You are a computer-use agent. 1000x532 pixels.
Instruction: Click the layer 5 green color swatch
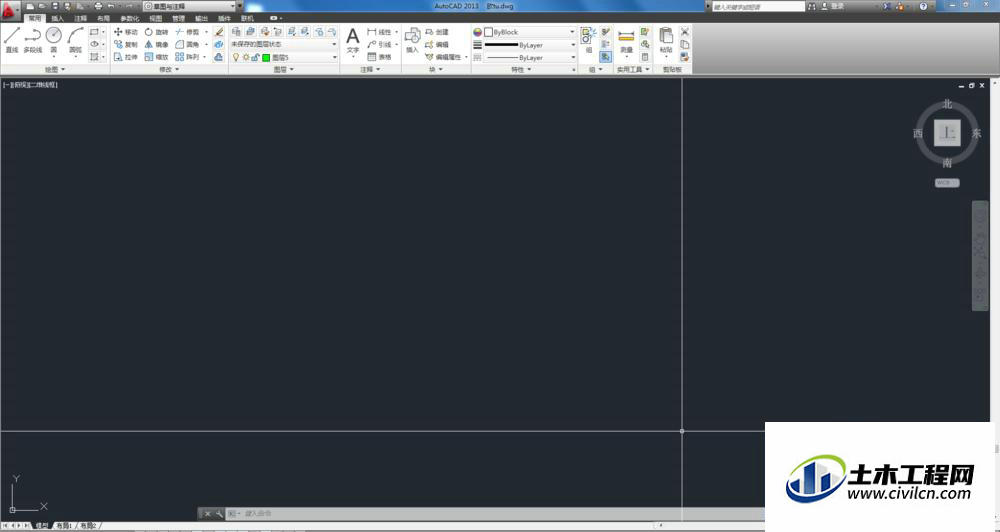click(x=266, y=57)
